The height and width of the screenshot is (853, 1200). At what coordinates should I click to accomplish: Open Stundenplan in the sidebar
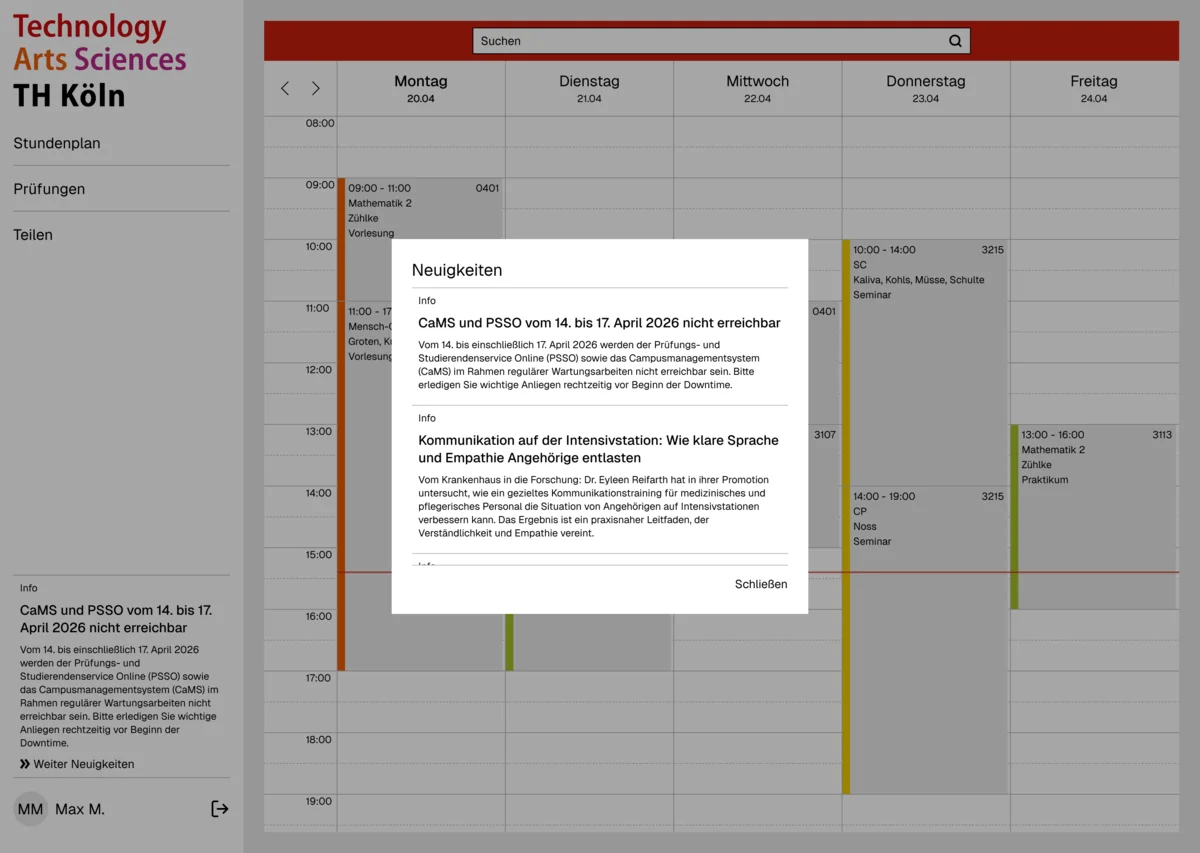[x=57, y=143]
